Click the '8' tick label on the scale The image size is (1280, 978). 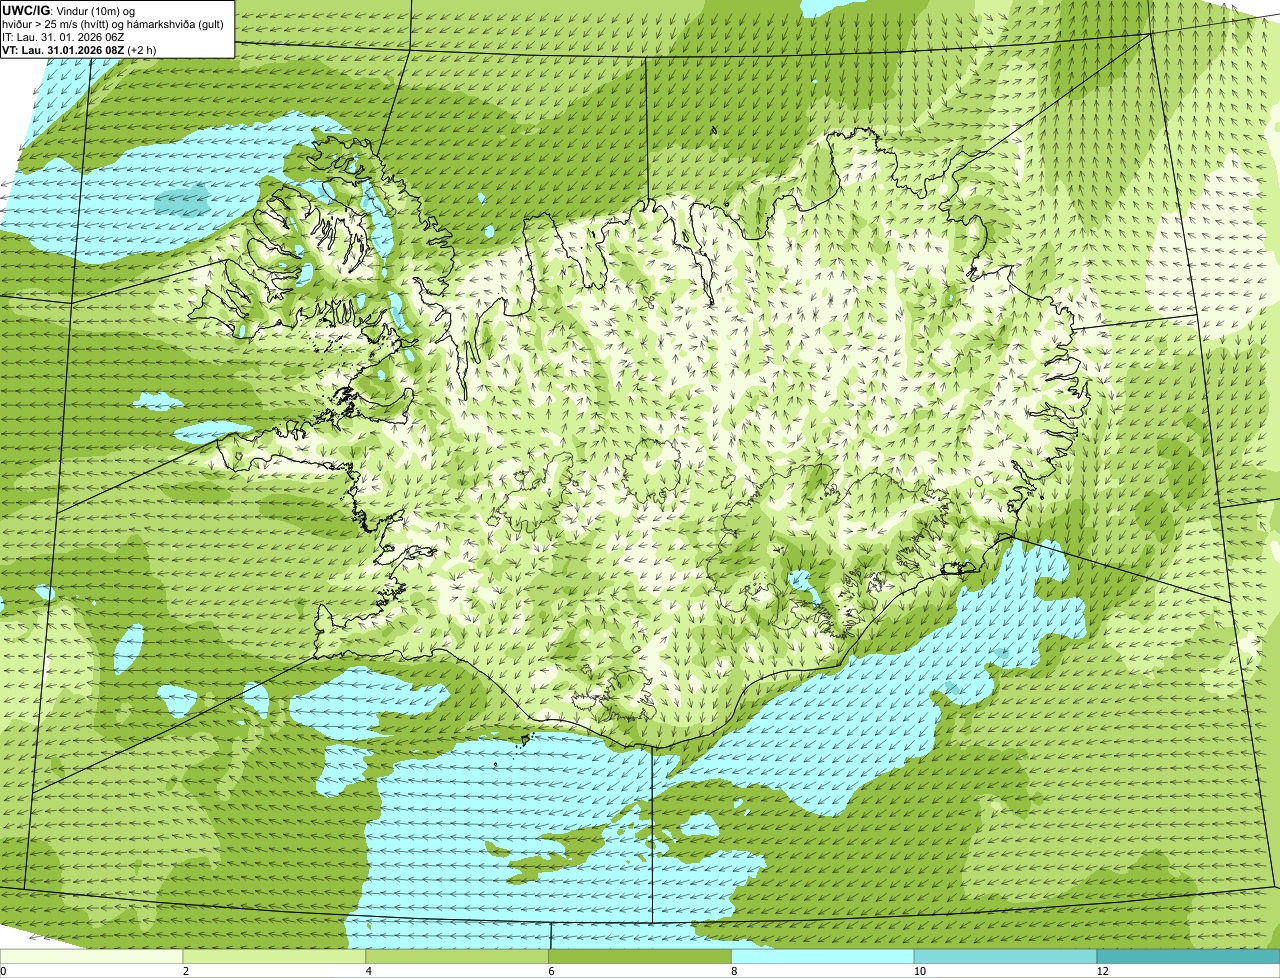pos(734,971)
